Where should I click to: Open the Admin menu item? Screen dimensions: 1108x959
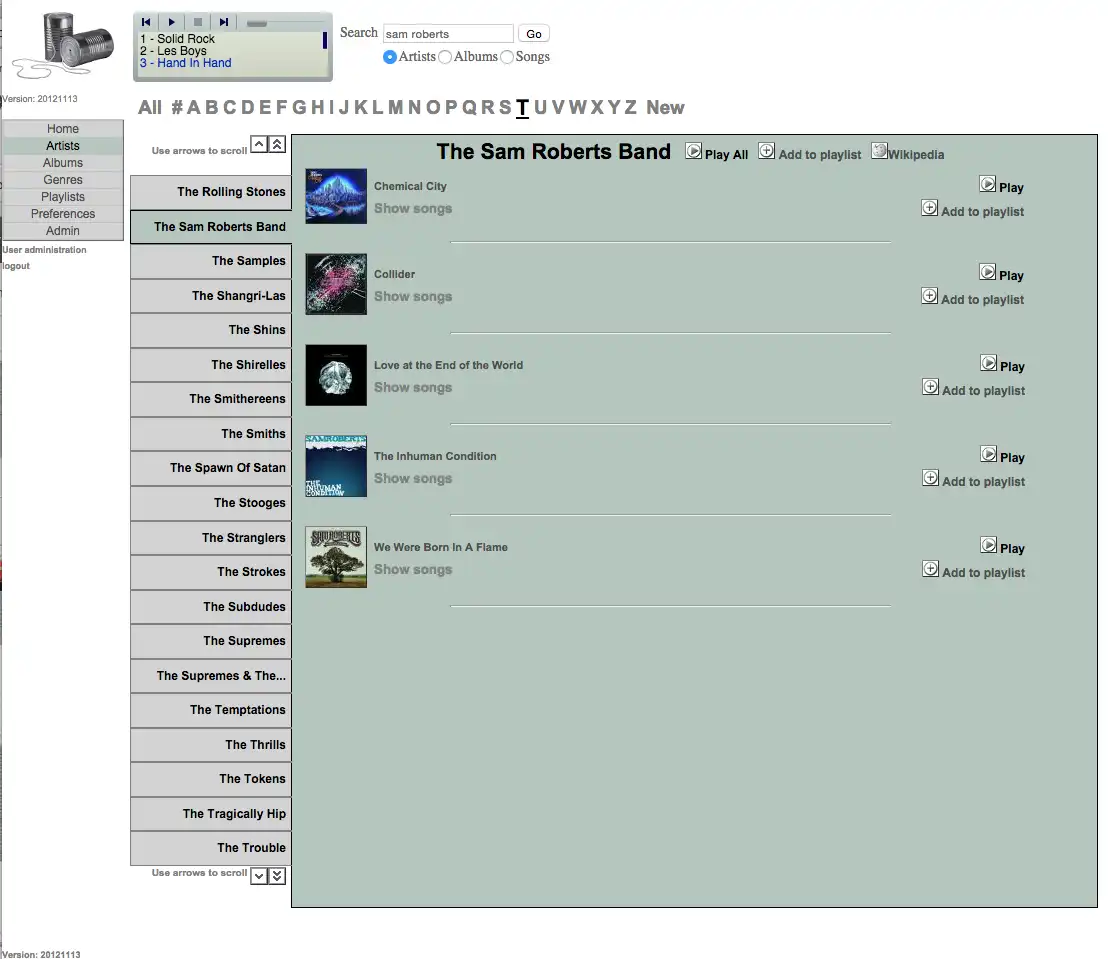[63, 230]
